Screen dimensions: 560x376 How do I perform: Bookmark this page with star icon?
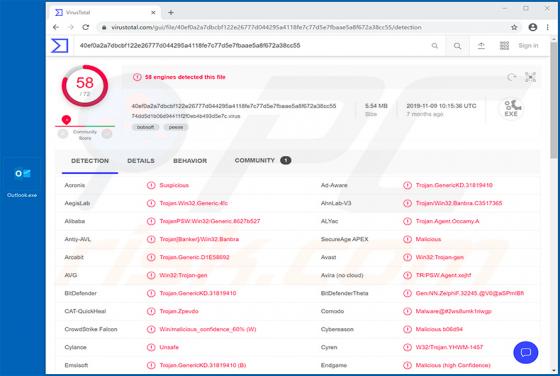point(514,27)
